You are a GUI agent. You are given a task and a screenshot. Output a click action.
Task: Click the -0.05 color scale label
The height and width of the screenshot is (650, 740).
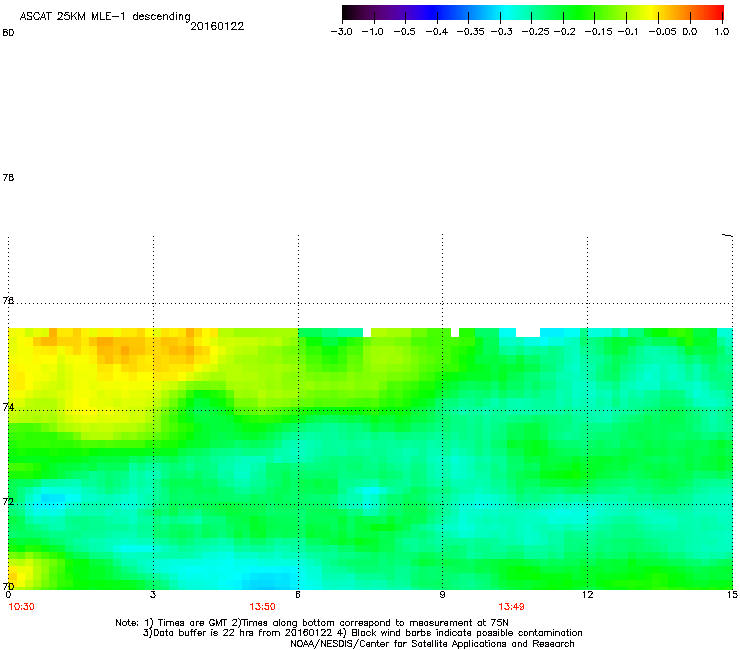click(662, 32)
